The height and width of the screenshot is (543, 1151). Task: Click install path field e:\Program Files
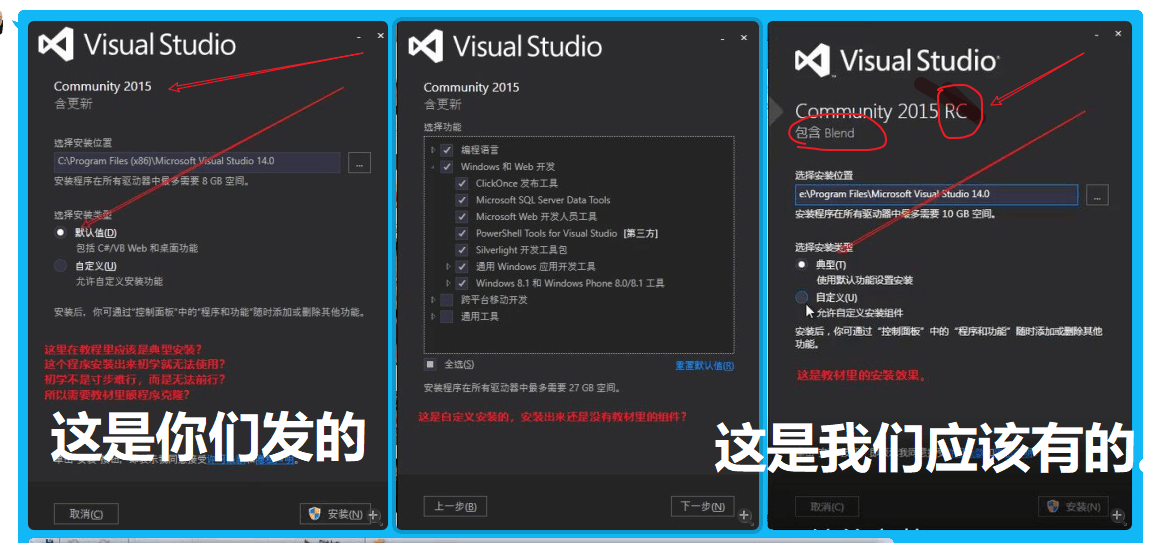(x=937, y=194)
